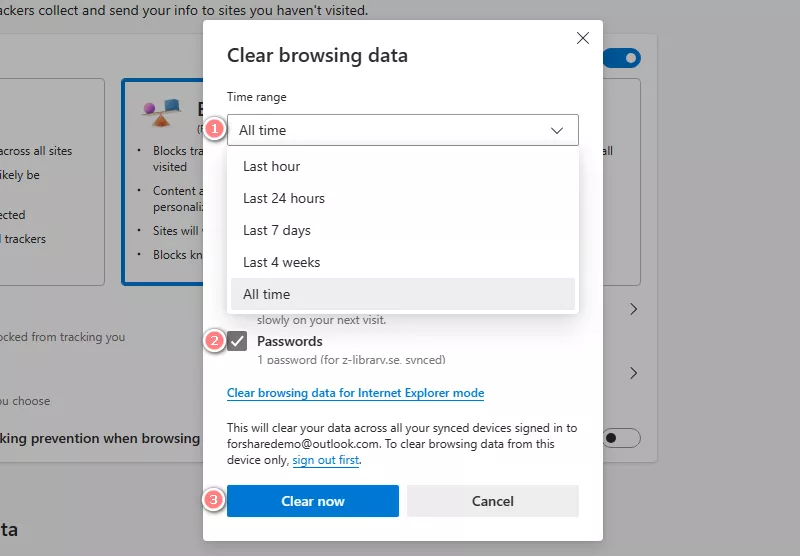Choose Last 4 weeks option
The width and height of the screenshot is (800, 556).
[x=403, y=262]
